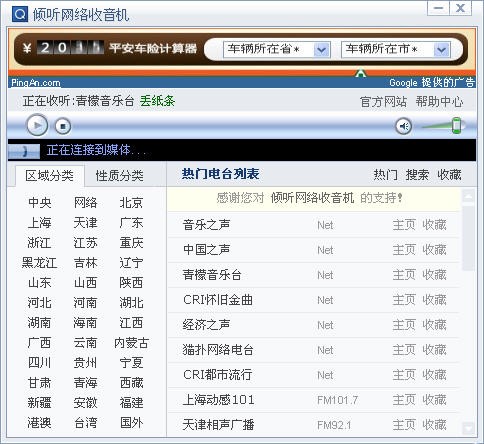Select 中央 region
Image resolution: width=484 pixels, height=444 pixels.
(x=40, y=203)
